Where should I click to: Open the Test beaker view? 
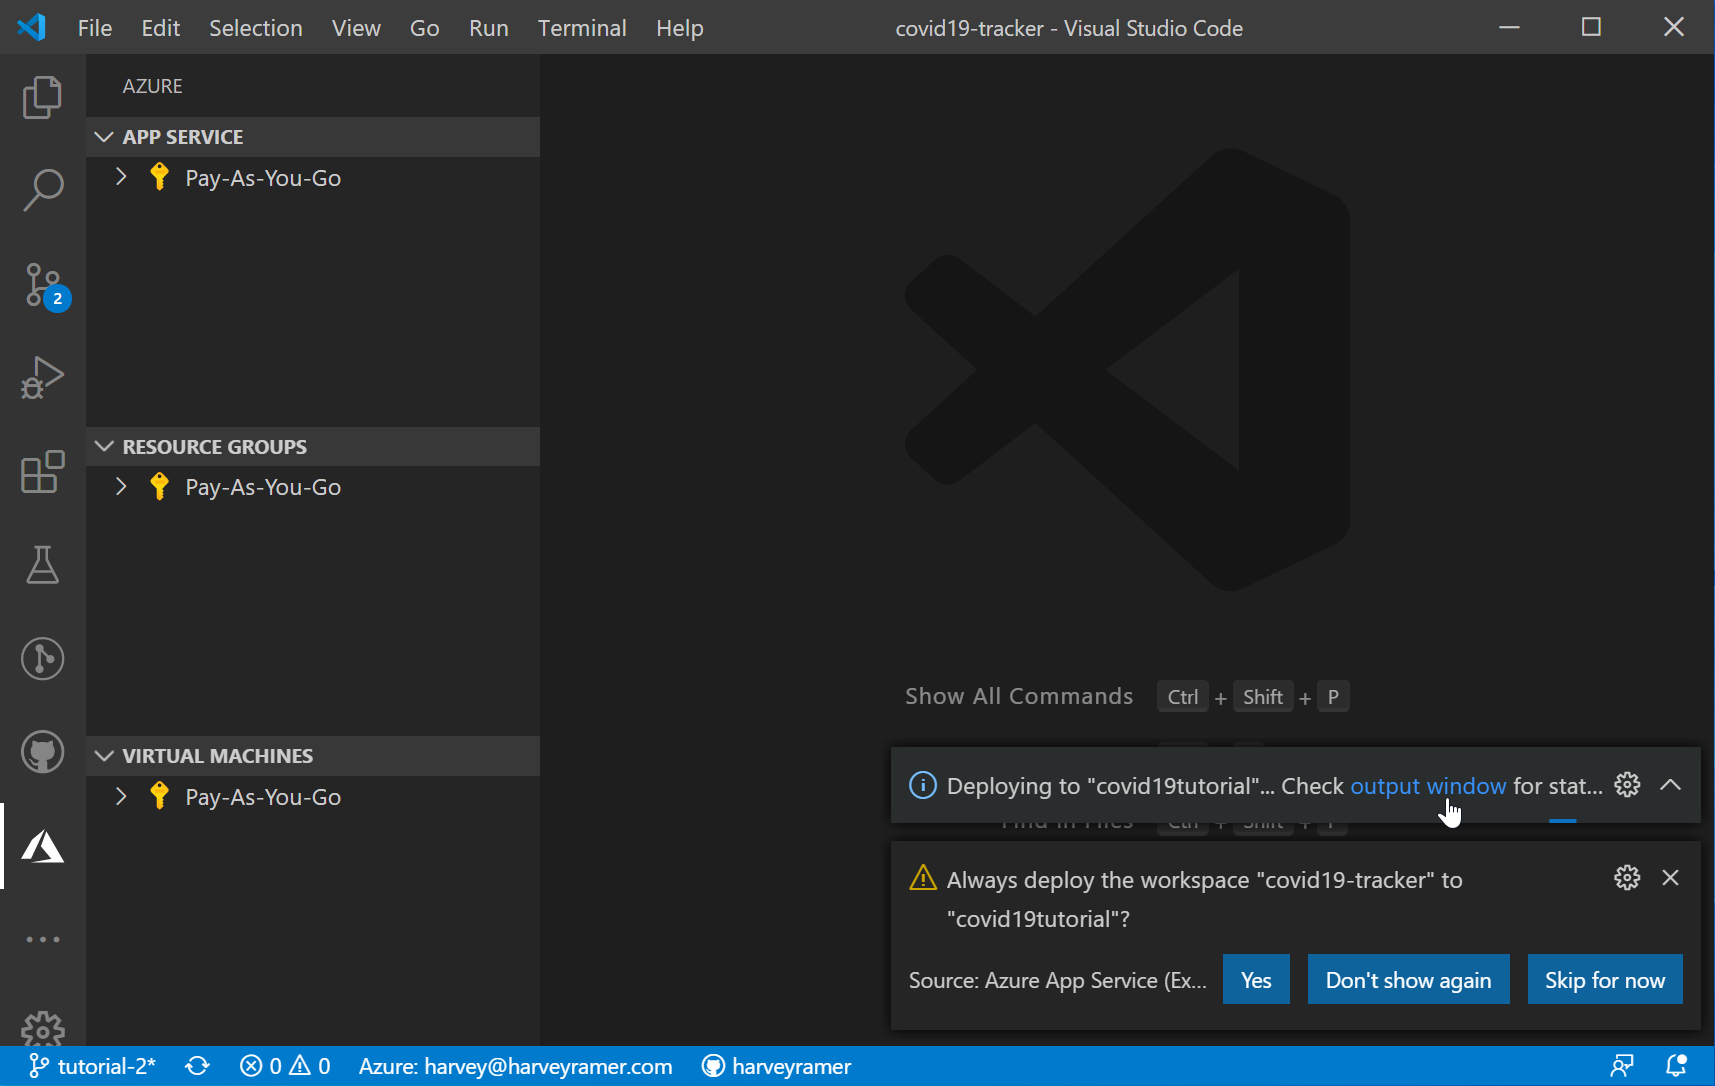coord(42,565)
